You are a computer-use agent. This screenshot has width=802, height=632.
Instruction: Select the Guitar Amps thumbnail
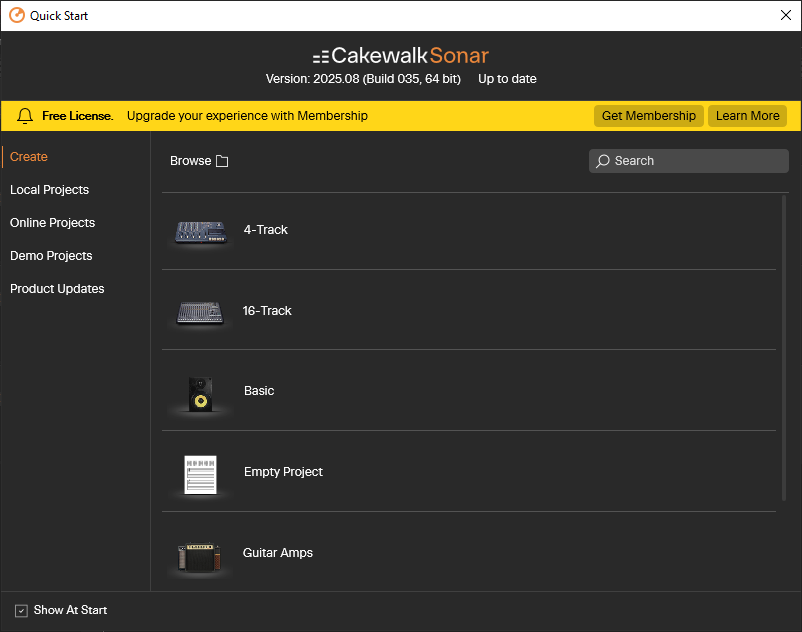pyautogui.click(x=199, y=557)
